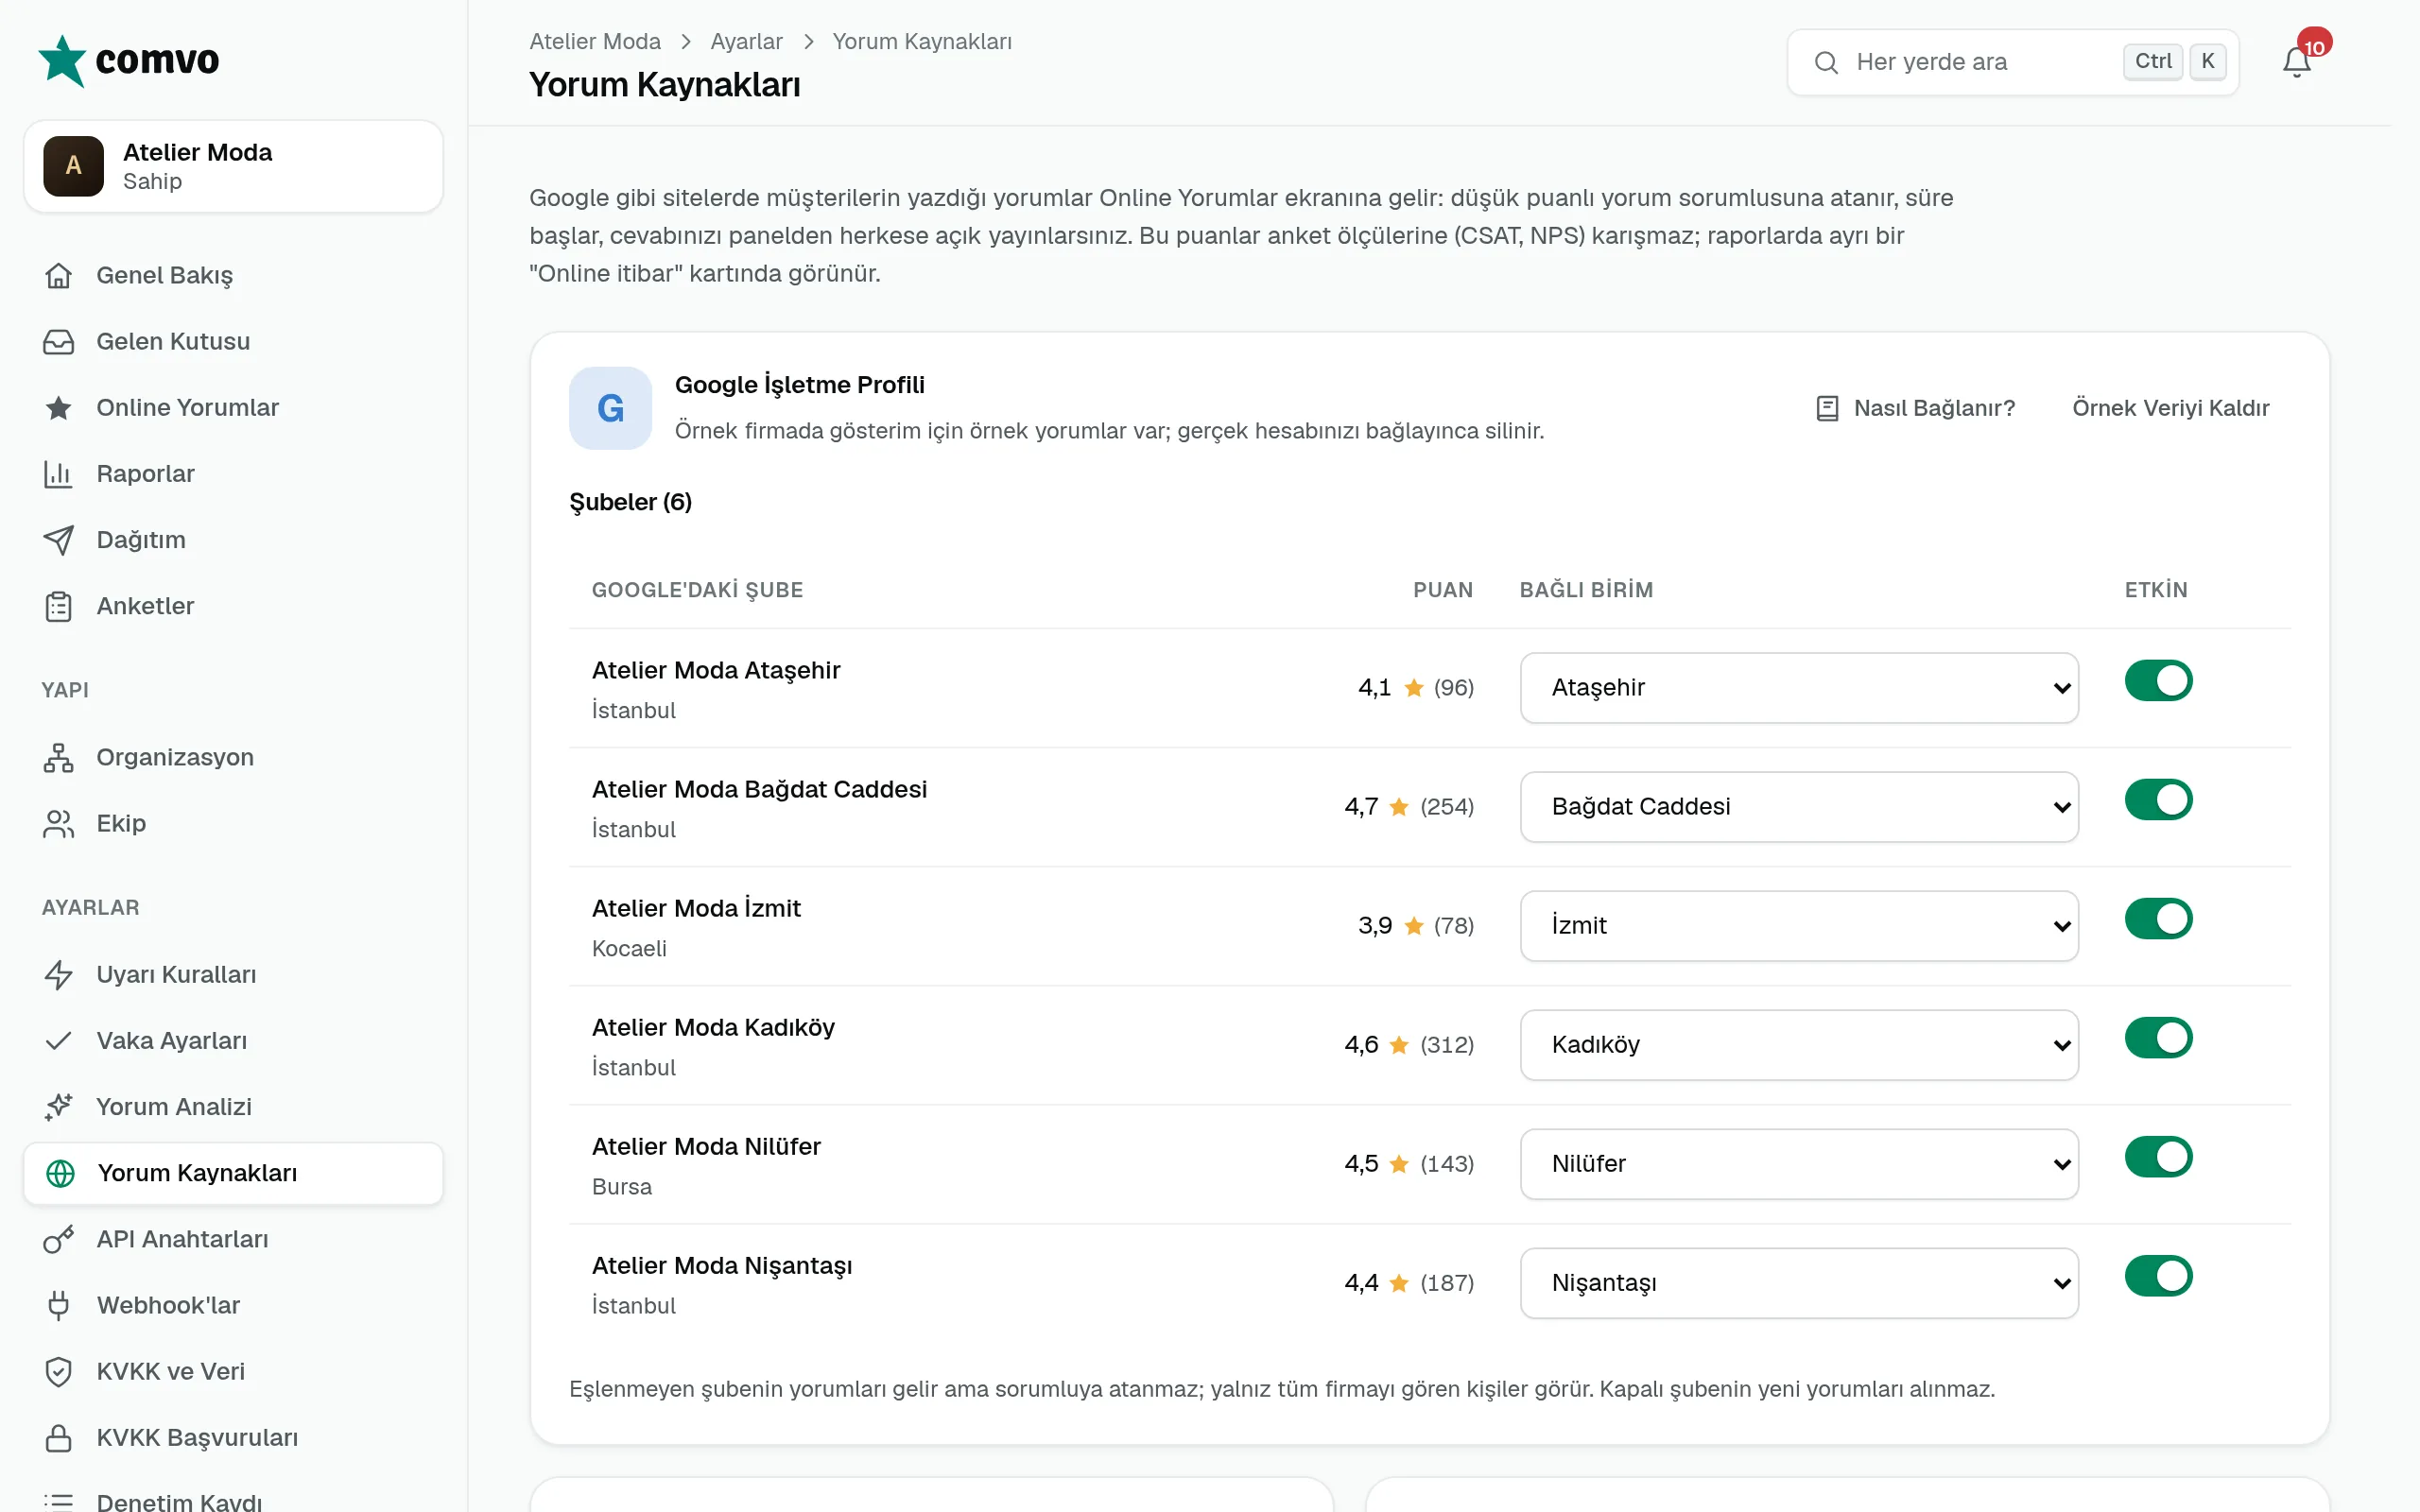Screen dimensions: 2420x1512
Task: Click the API Anahtarları key icon
Action: click(58, 1239)
